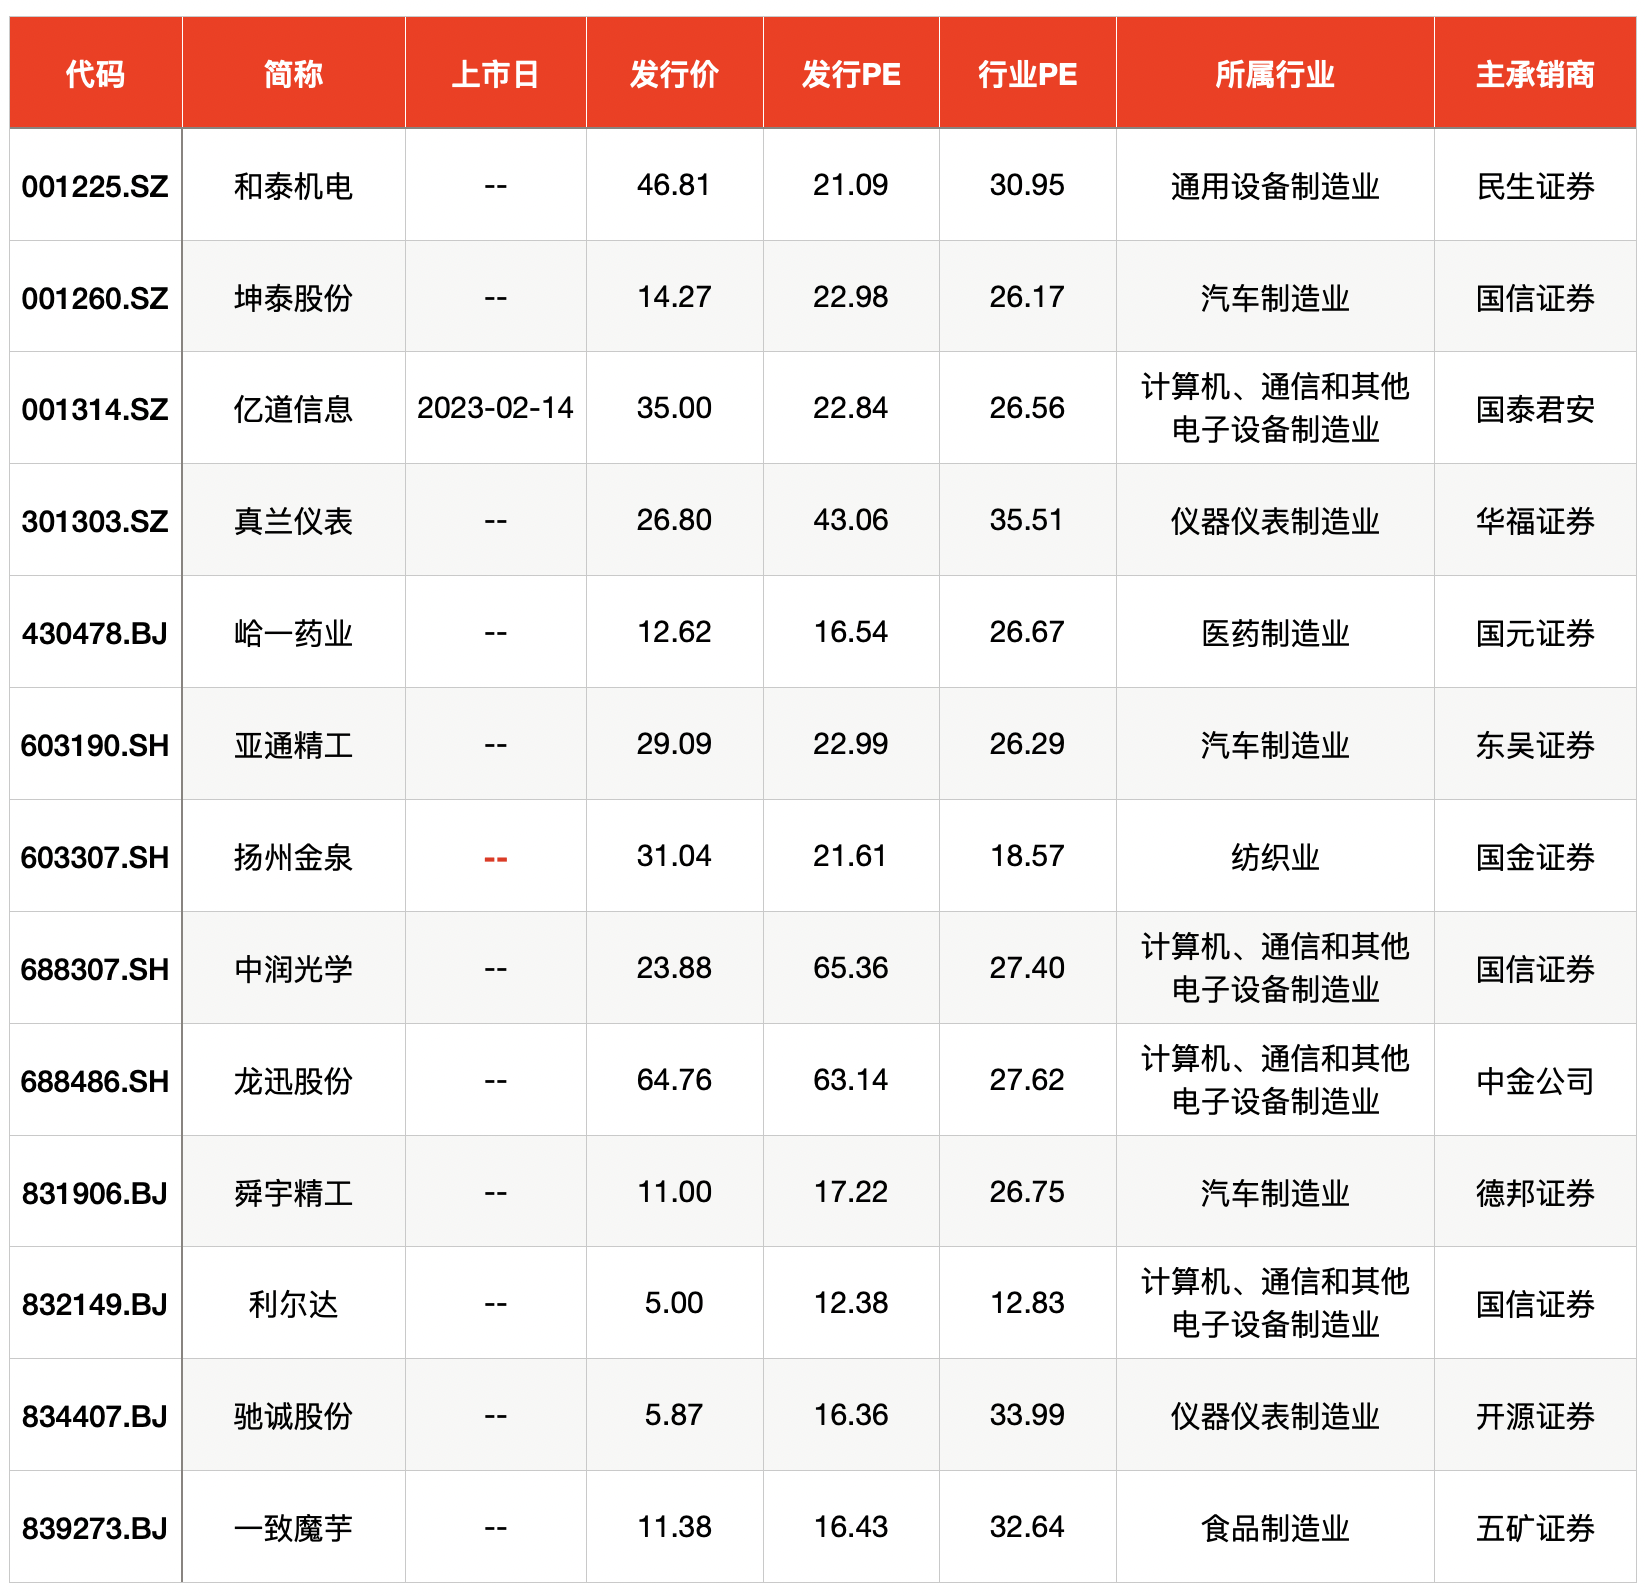Viewport: 1646px width, 1596px height.
Task: Click the 上市日 column header
Action: (x=495, y=74)
